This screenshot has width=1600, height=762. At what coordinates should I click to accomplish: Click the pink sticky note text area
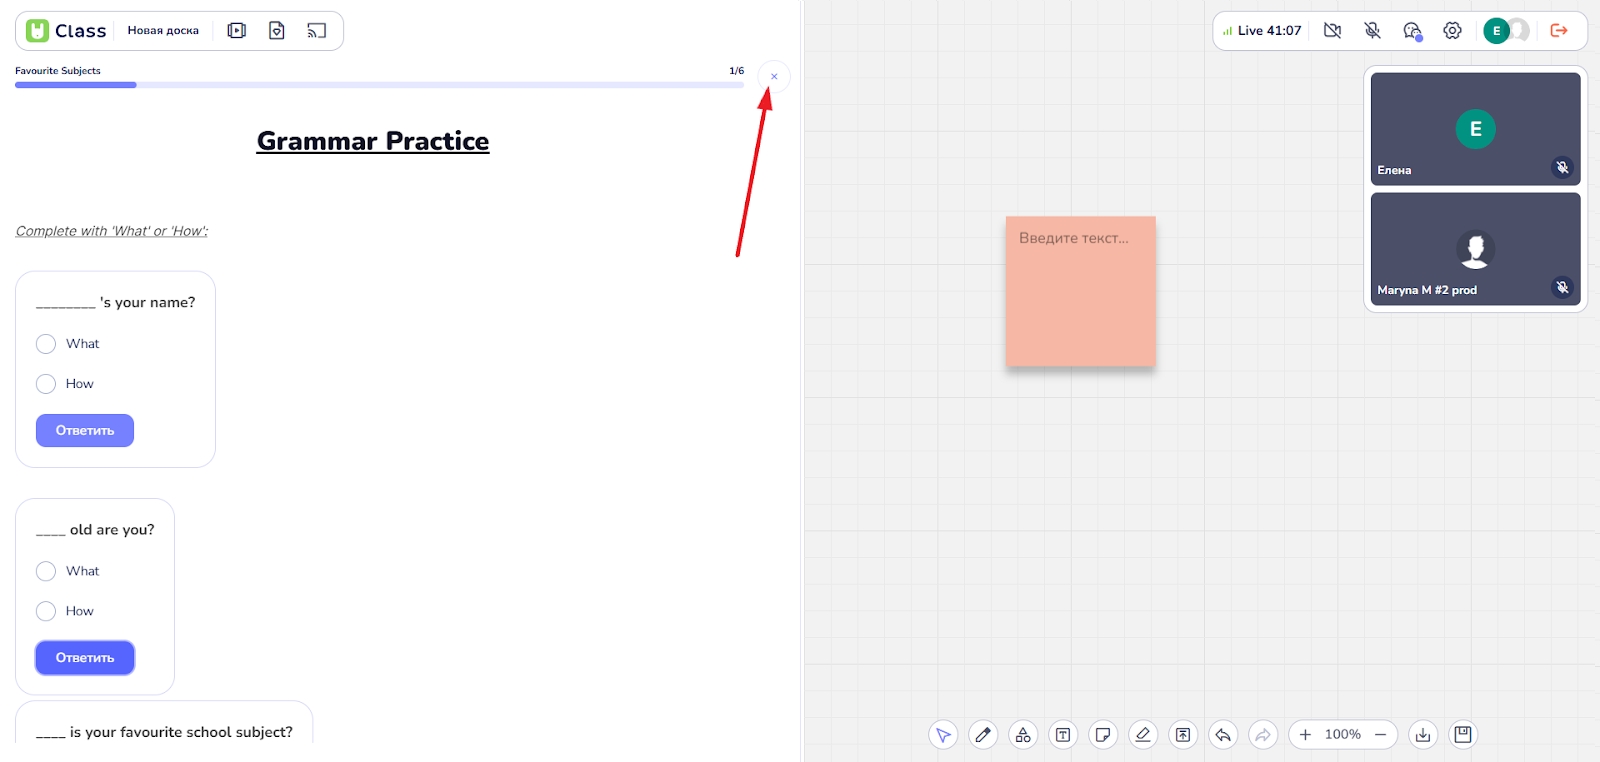(x=1080, y=291)
